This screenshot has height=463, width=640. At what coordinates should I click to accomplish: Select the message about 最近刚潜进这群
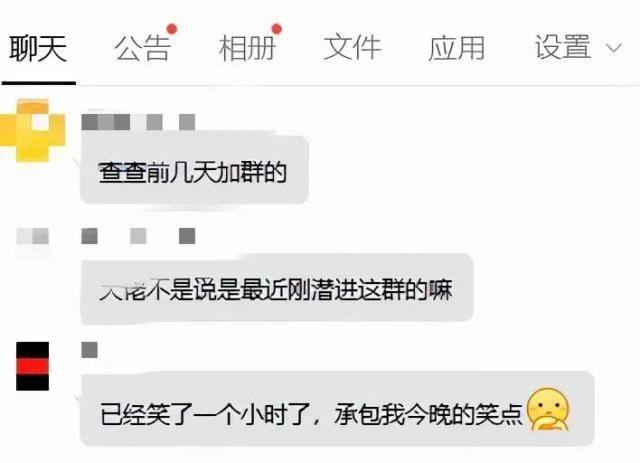click(277, 289)
